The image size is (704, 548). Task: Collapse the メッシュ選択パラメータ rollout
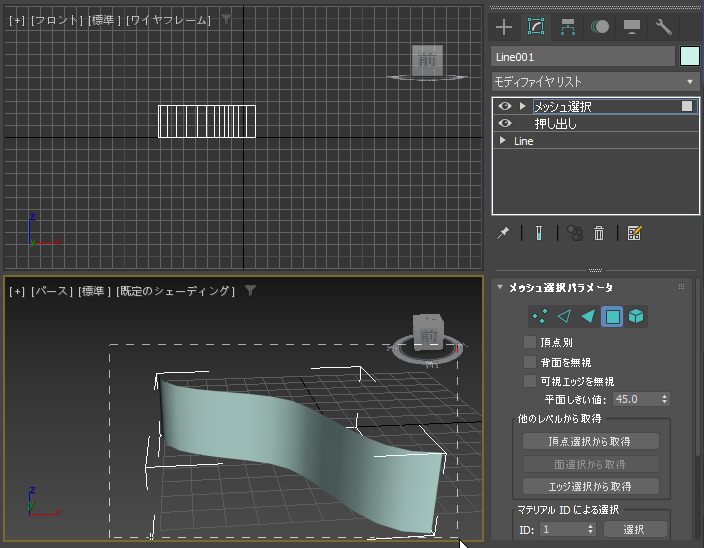point(500,287)
